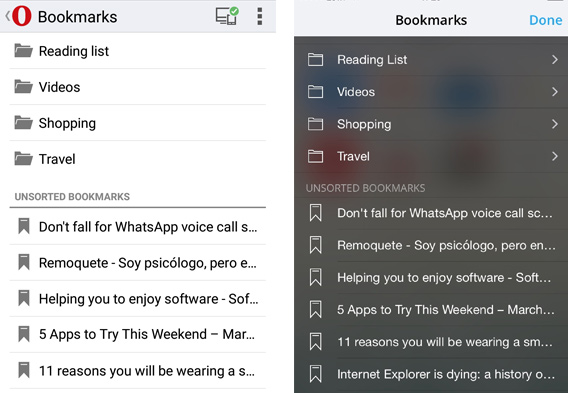Tap bookmark outline icon beside Helping you, right panel
The width and height of the screenshot is (568, 393).
pyautogui.click(x=316, y=277)
